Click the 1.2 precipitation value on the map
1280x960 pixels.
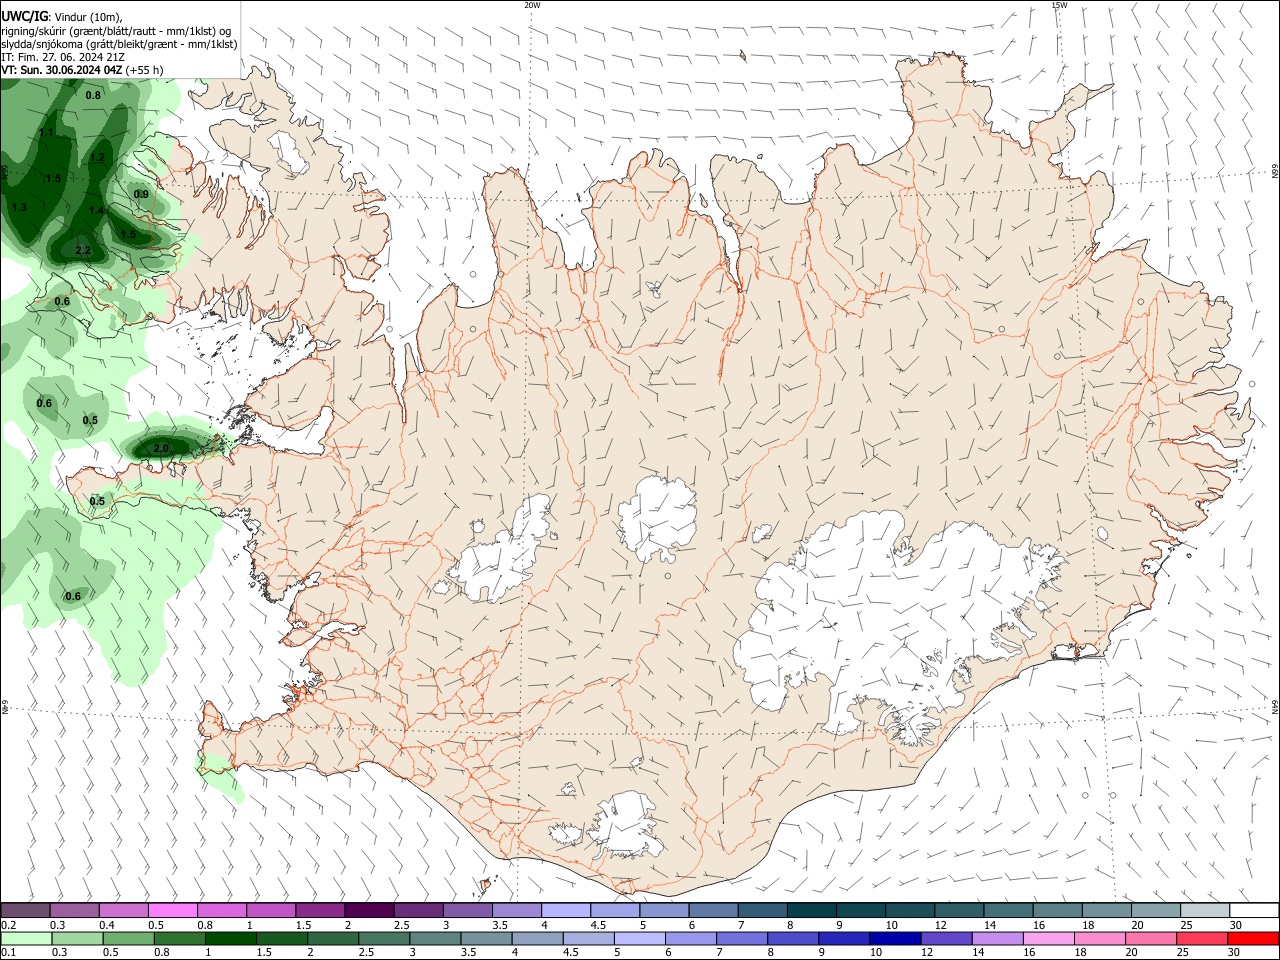(x=97, y=157)
